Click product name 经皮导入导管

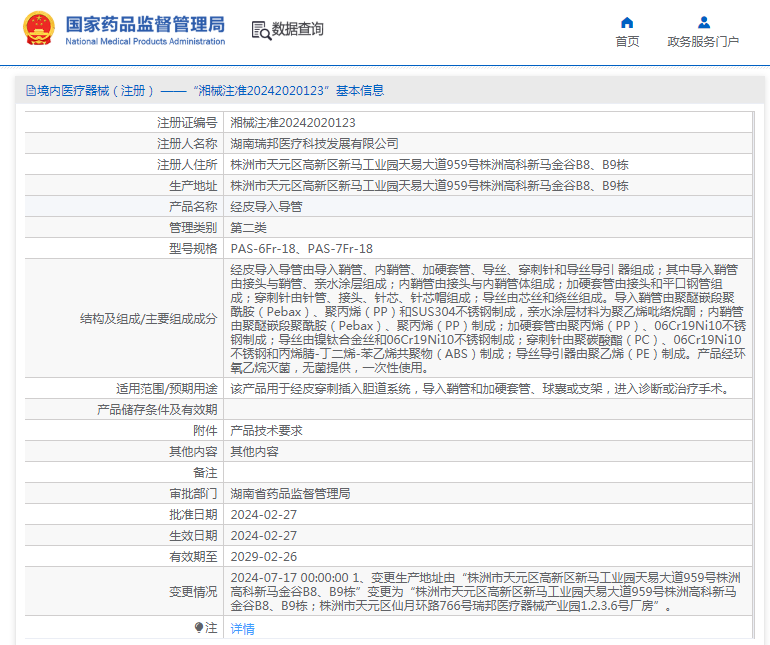[266, 206]
